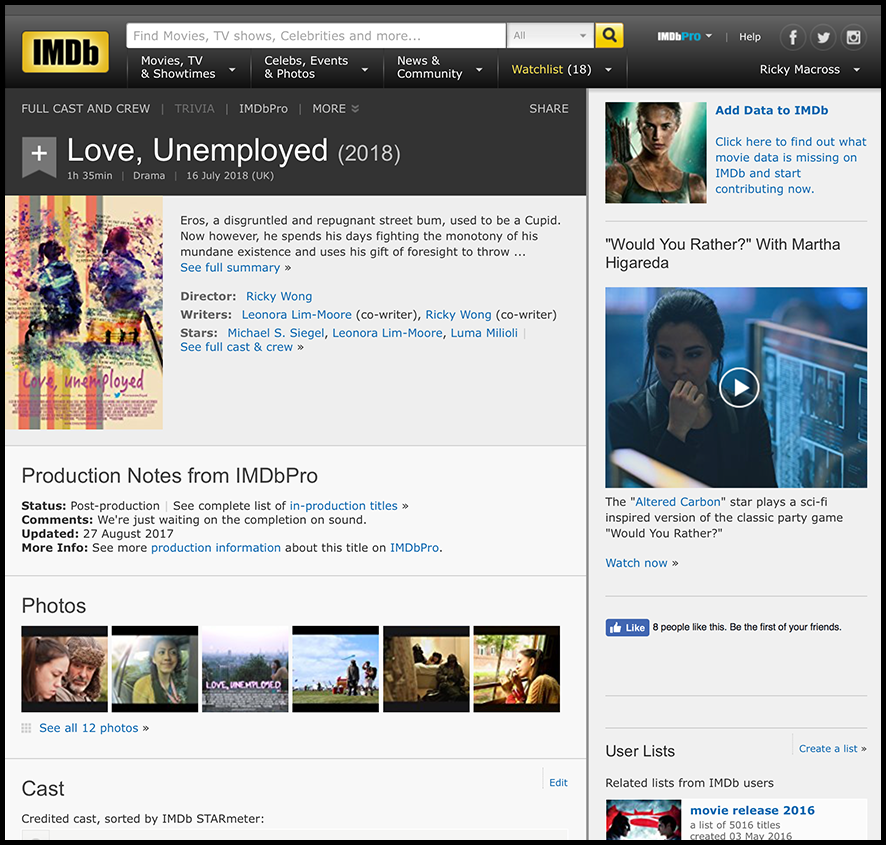Open photo of people in a park
This screenshot has height=845, width=886.
pyautogui.click(x=336, y=669)
